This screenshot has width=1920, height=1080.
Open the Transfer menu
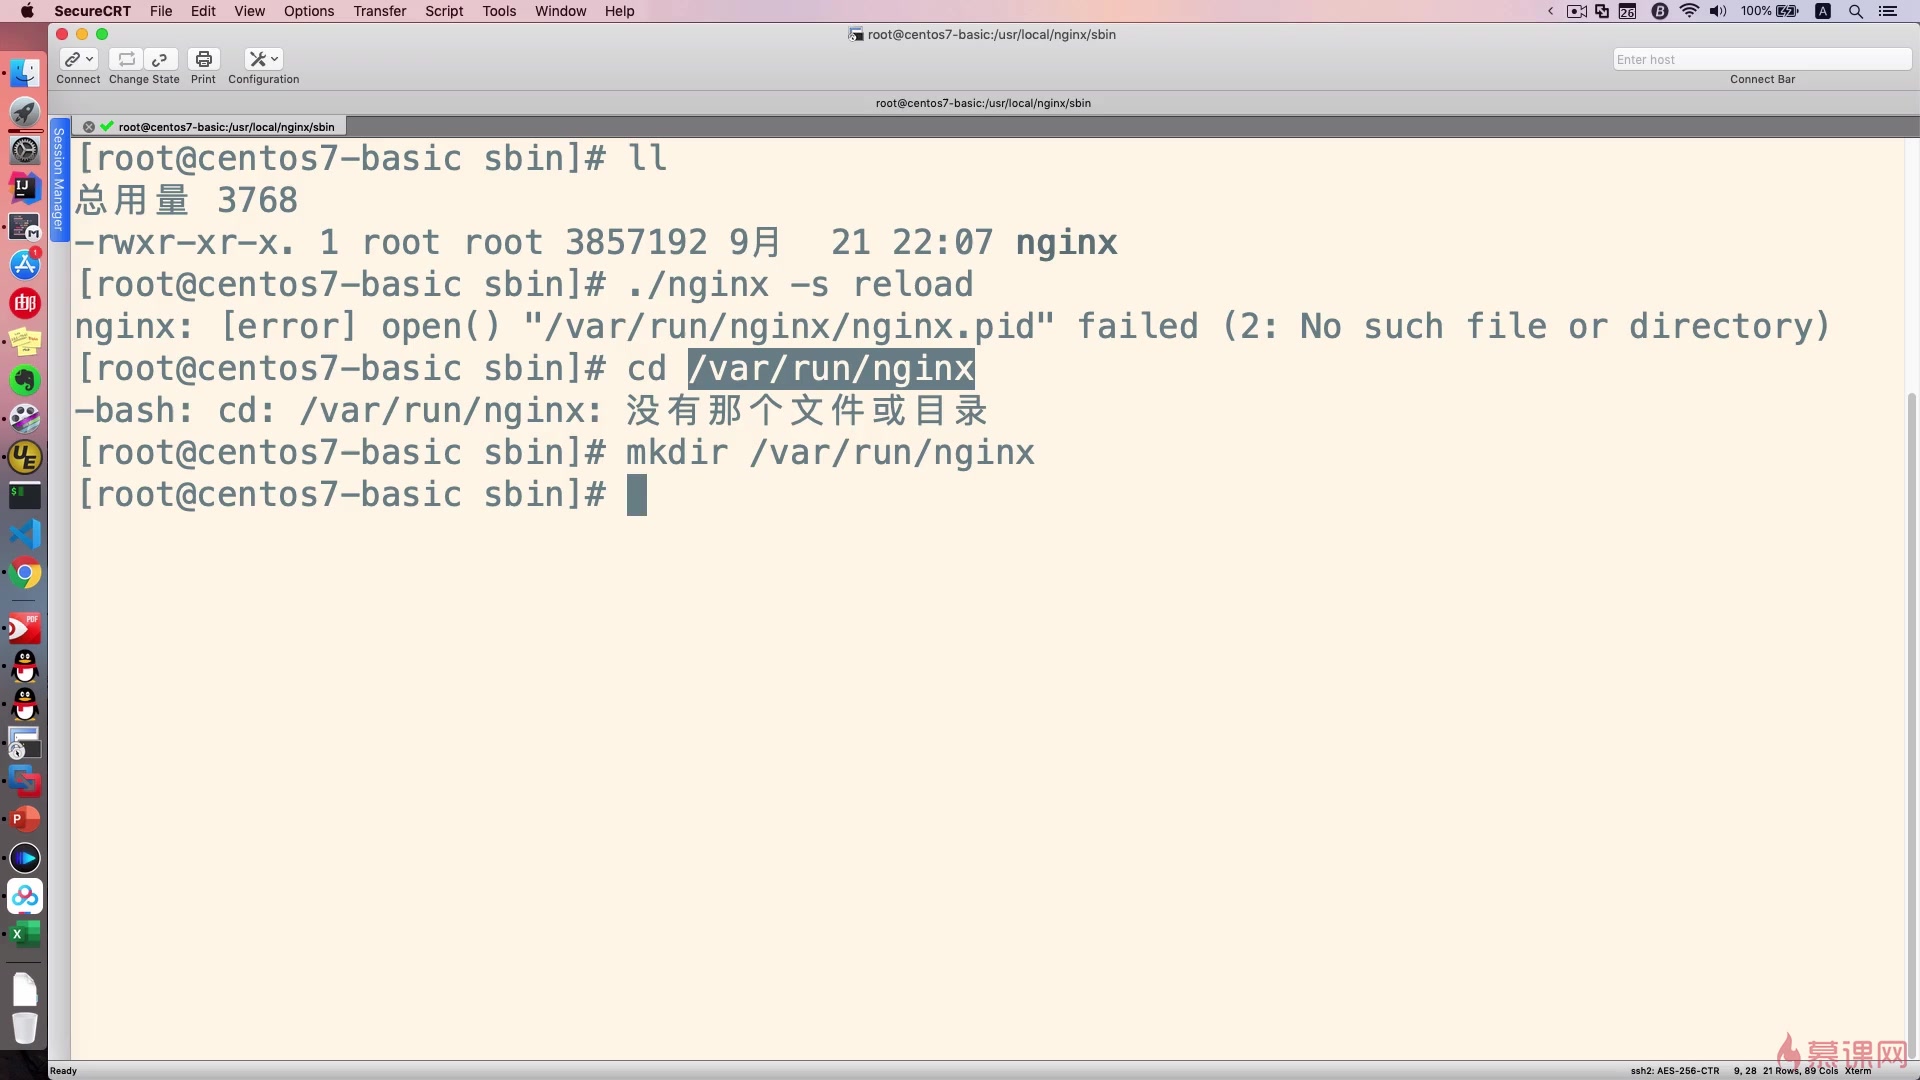click(379, 11)
